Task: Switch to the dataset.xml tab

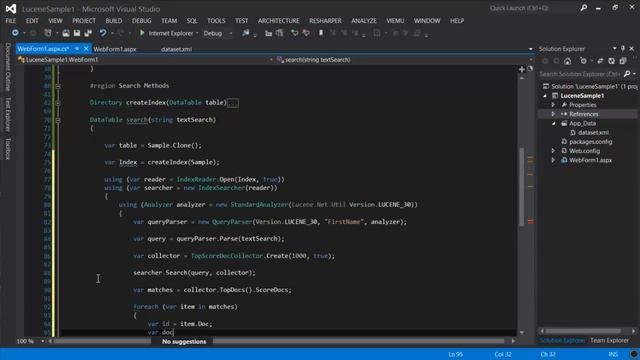Action: point(176,49)
